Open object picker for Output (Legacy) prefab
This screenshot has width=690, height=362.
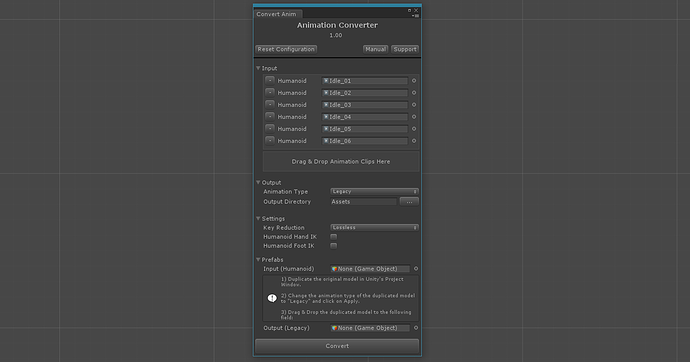click(415, 328)
